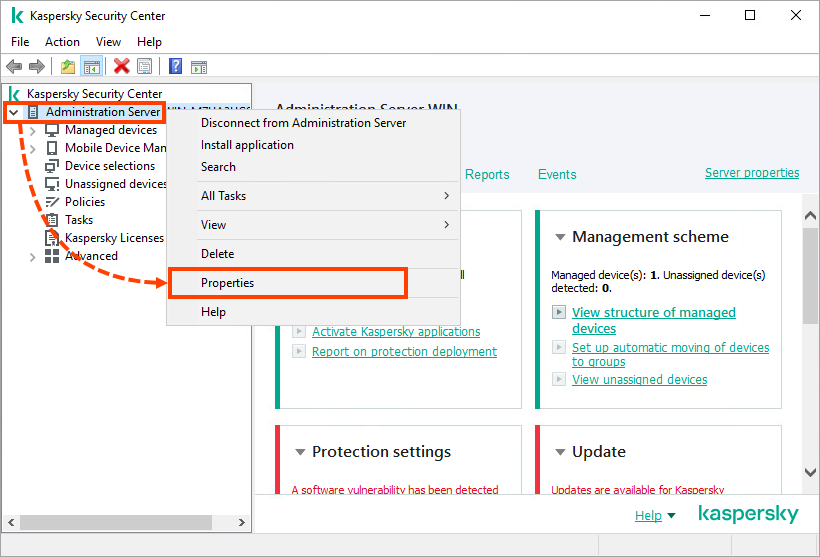
Task: Open the Action menu in menu bar
Action: pos(62,42)
